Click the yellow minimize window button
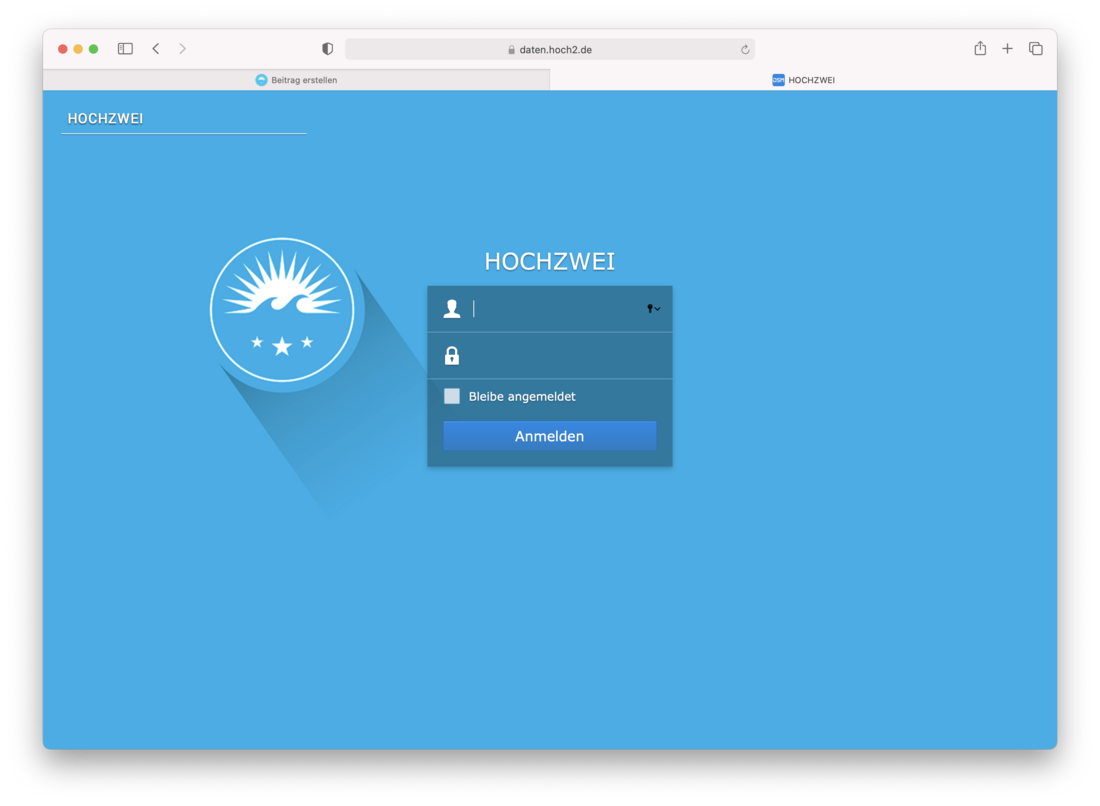The width and height of the screenshot is (1100, 806). click(x=78, y=49)
